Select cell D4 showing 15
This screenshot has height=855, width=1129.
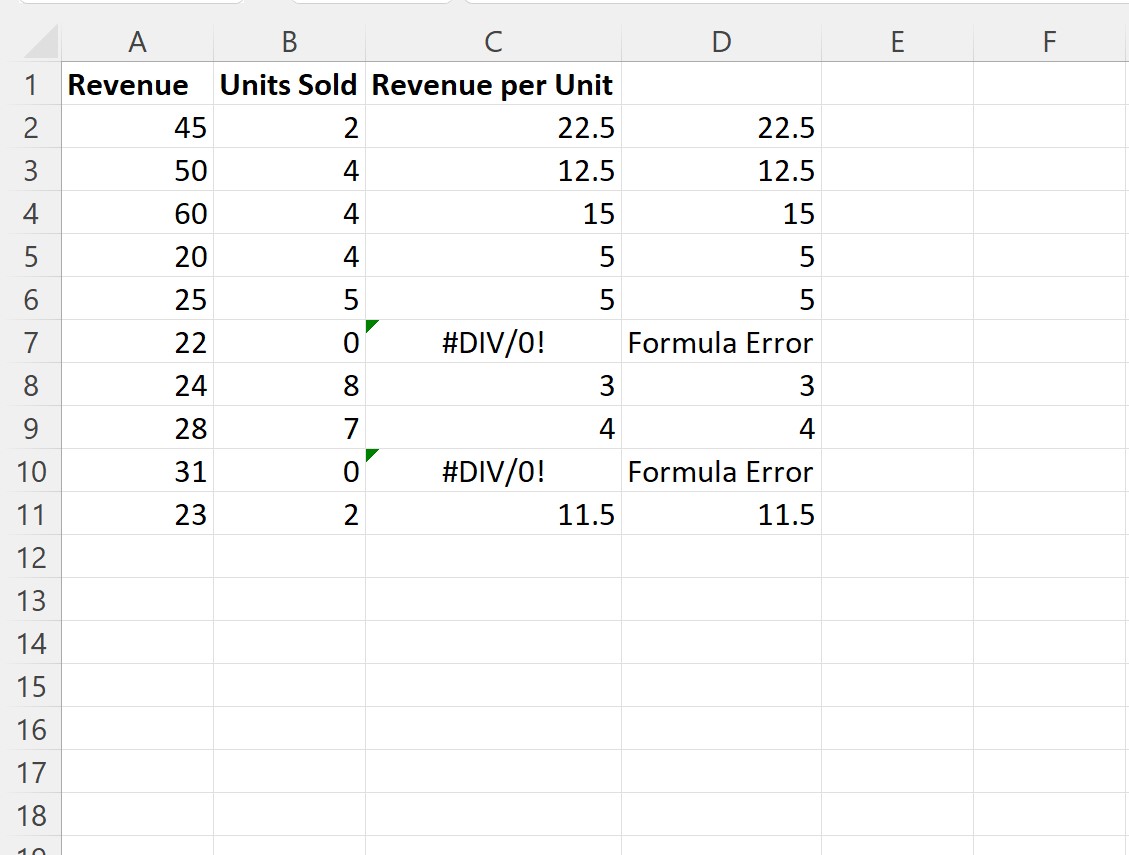(721, 213)
